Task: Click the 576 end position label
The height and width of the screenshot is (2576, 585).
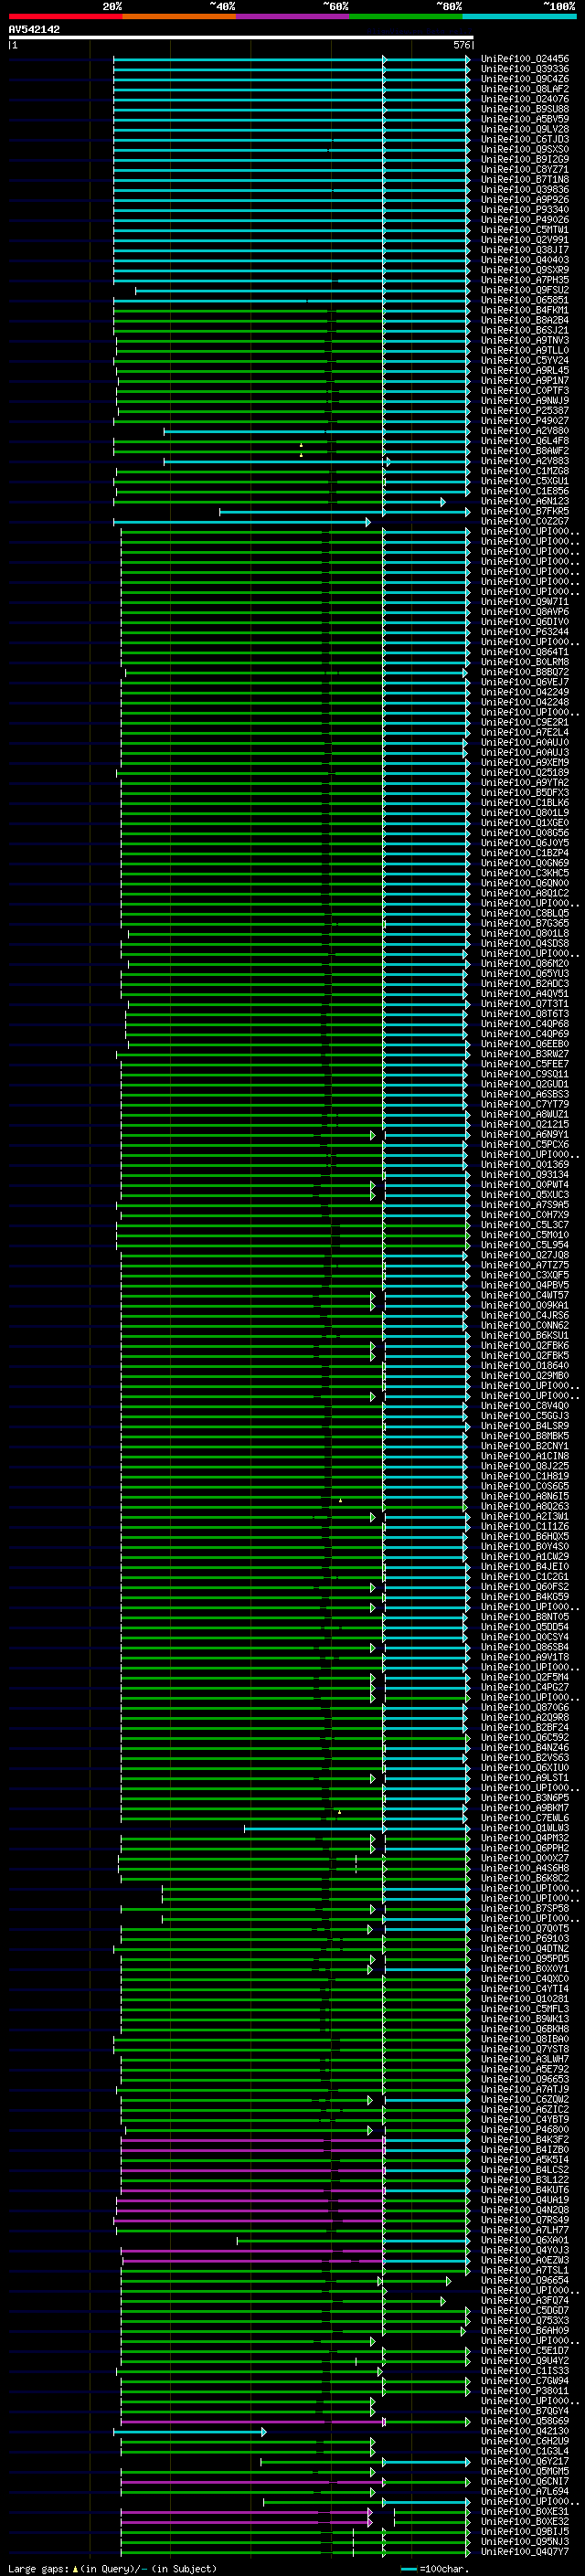Action: (462, 45)
